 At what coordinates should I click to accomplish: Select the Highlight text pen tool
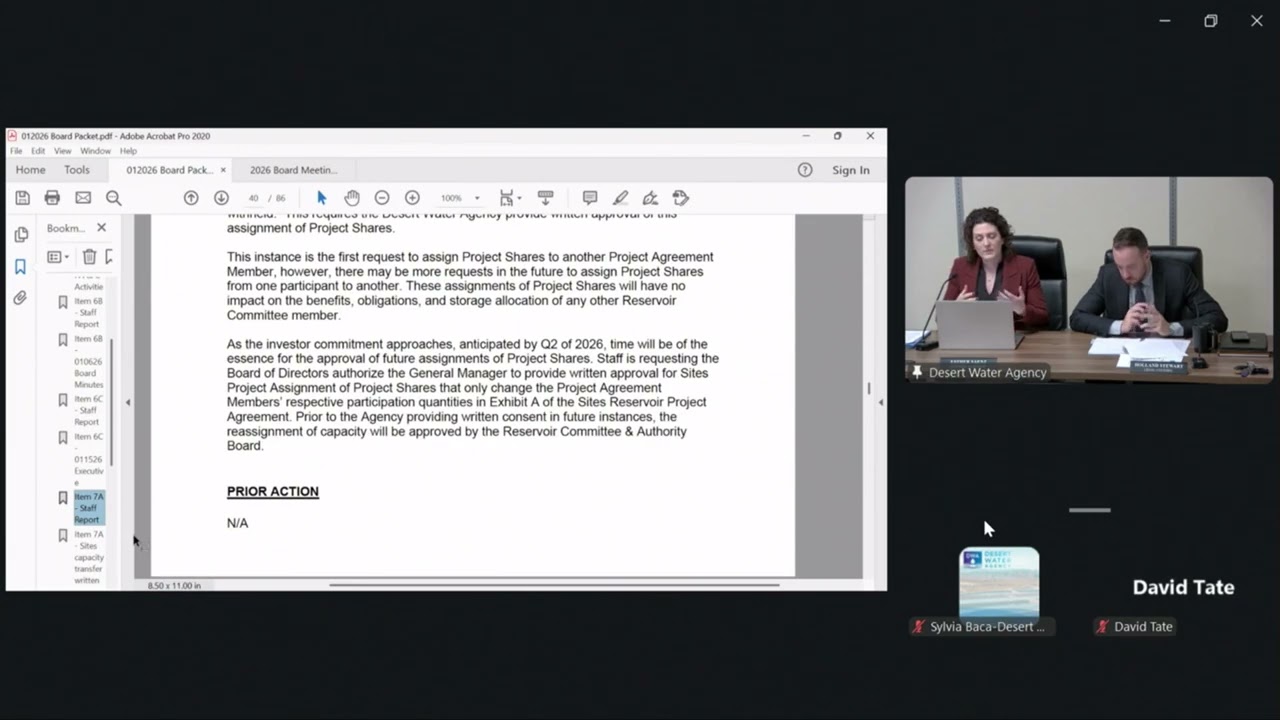coord(621,198)
